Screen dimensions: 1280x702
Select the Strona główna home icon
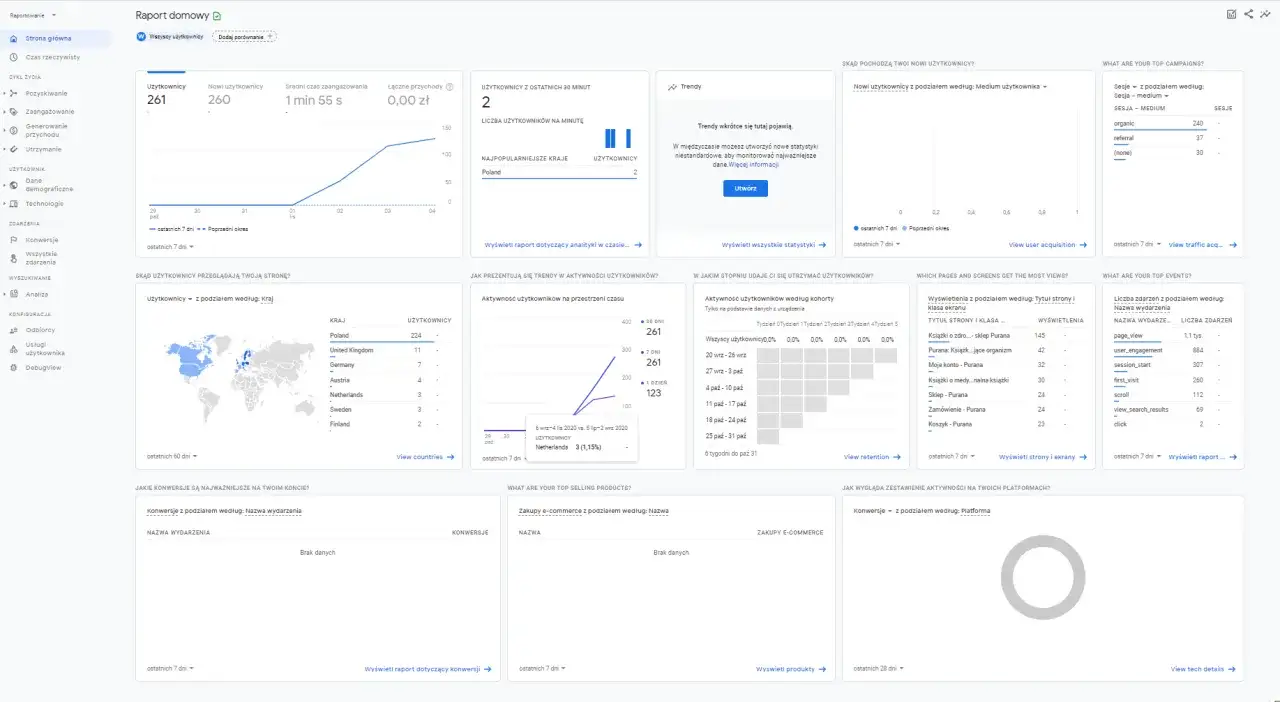click(x=13, y=39)
